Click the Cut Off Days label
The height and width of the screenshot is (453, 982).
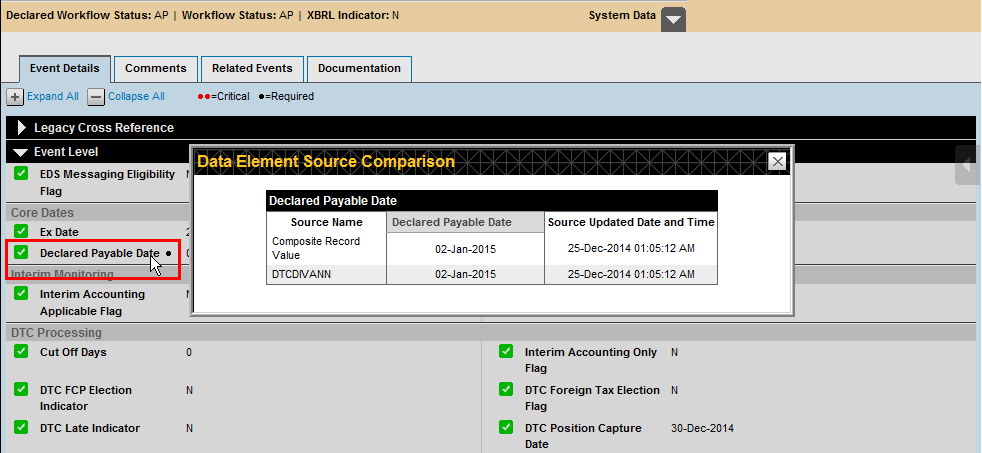[x=73, y=353]
